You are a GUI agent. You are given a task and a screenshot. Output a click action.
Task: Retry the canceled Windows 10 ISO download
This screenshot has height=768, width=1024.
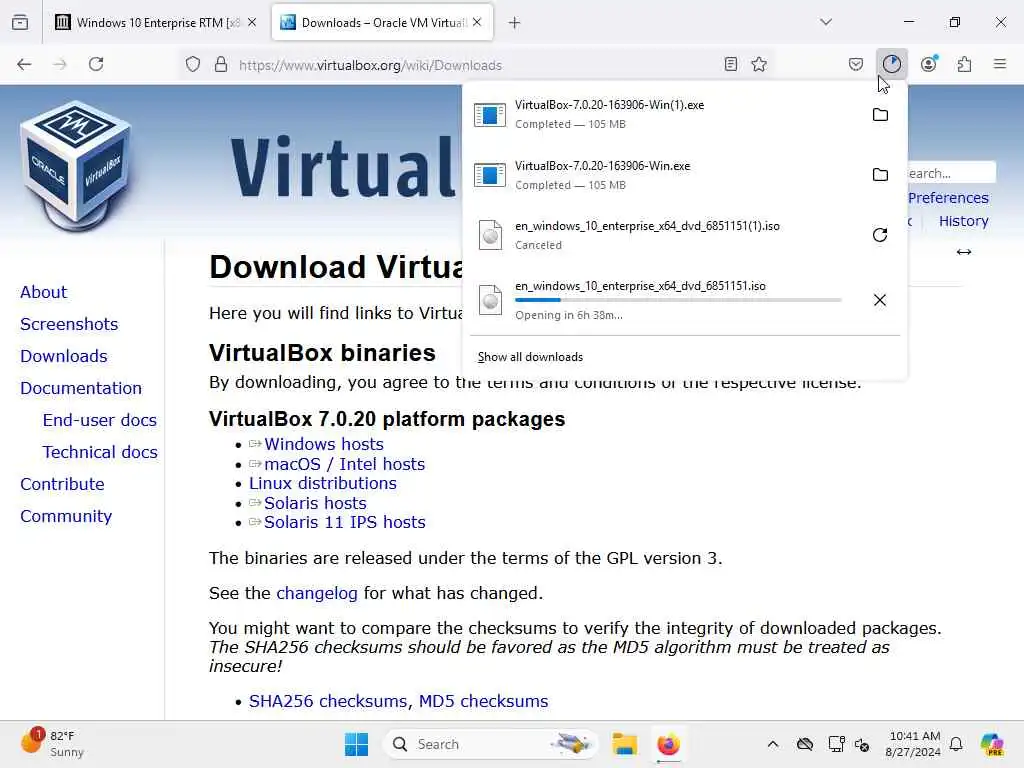coord(880,234)
